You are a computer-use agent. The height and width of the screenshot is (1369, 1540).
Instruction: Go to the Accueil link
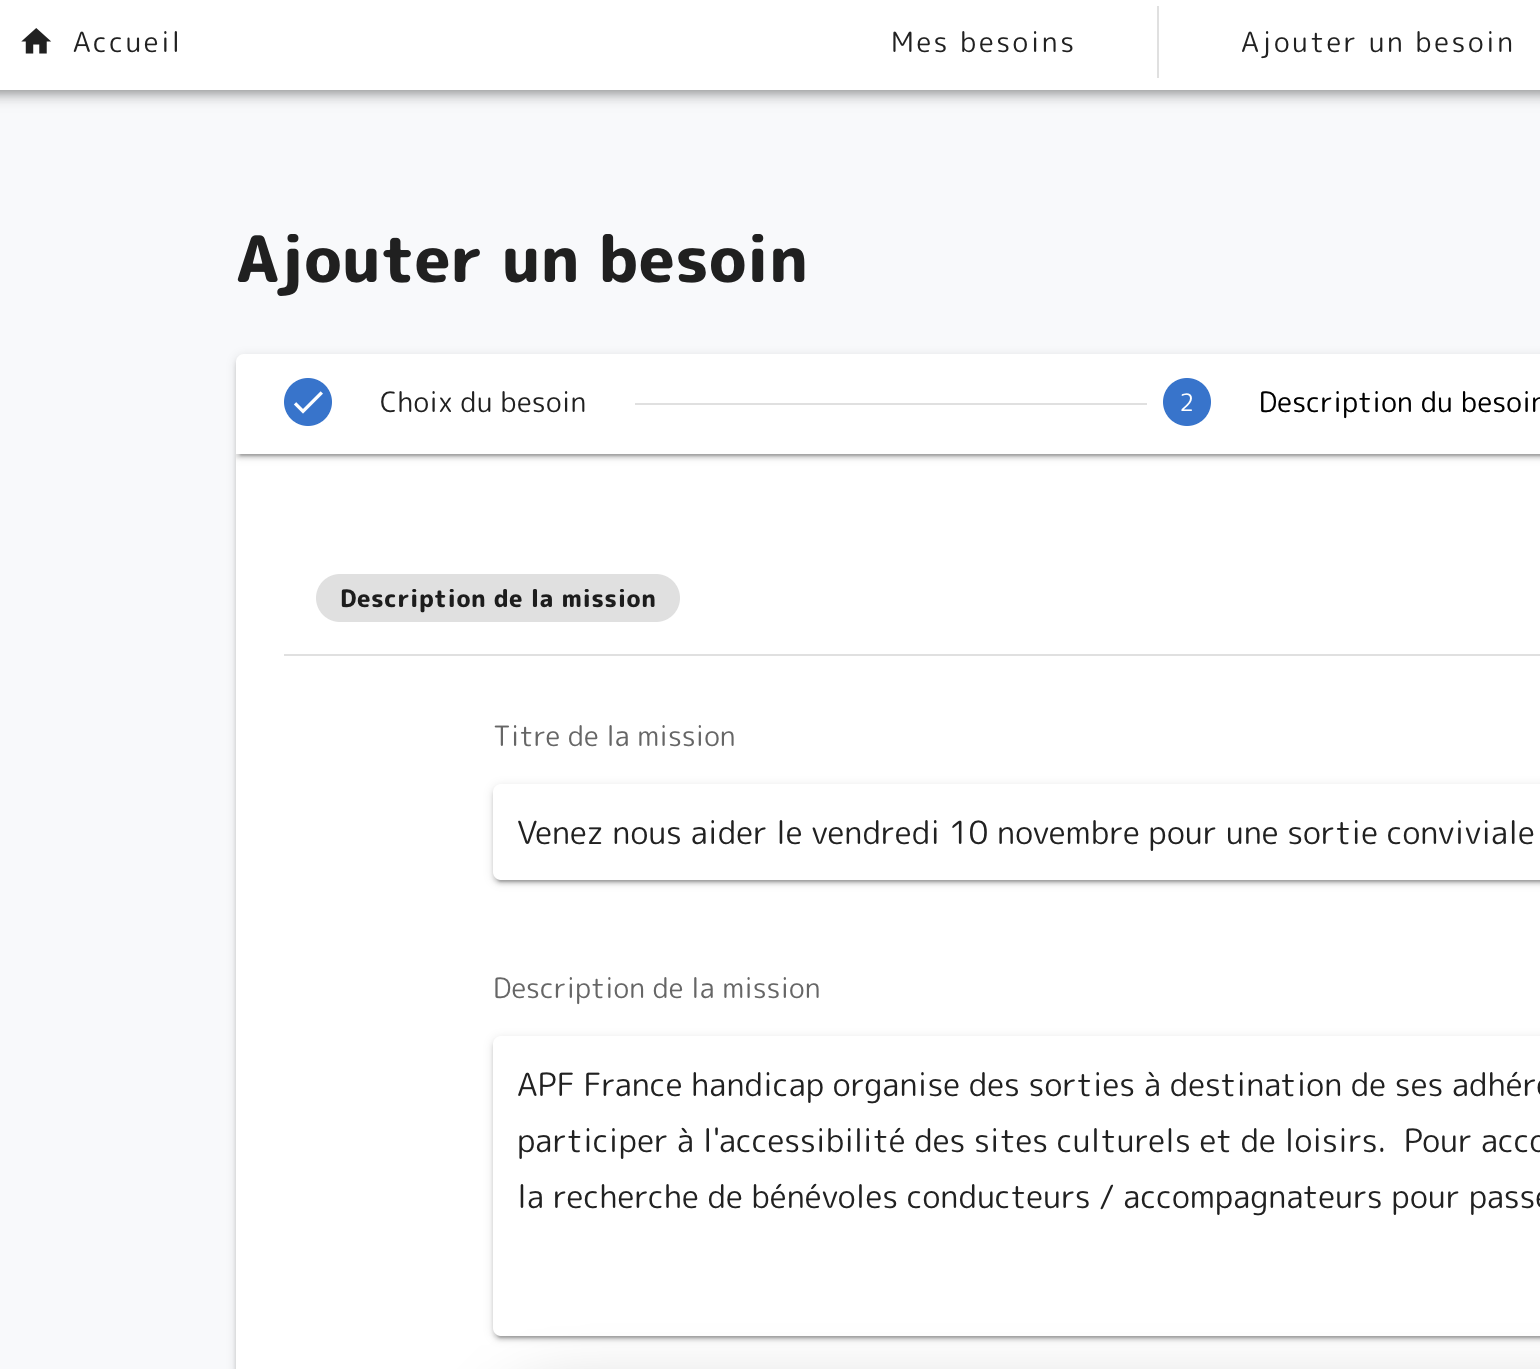click(126, 42)
